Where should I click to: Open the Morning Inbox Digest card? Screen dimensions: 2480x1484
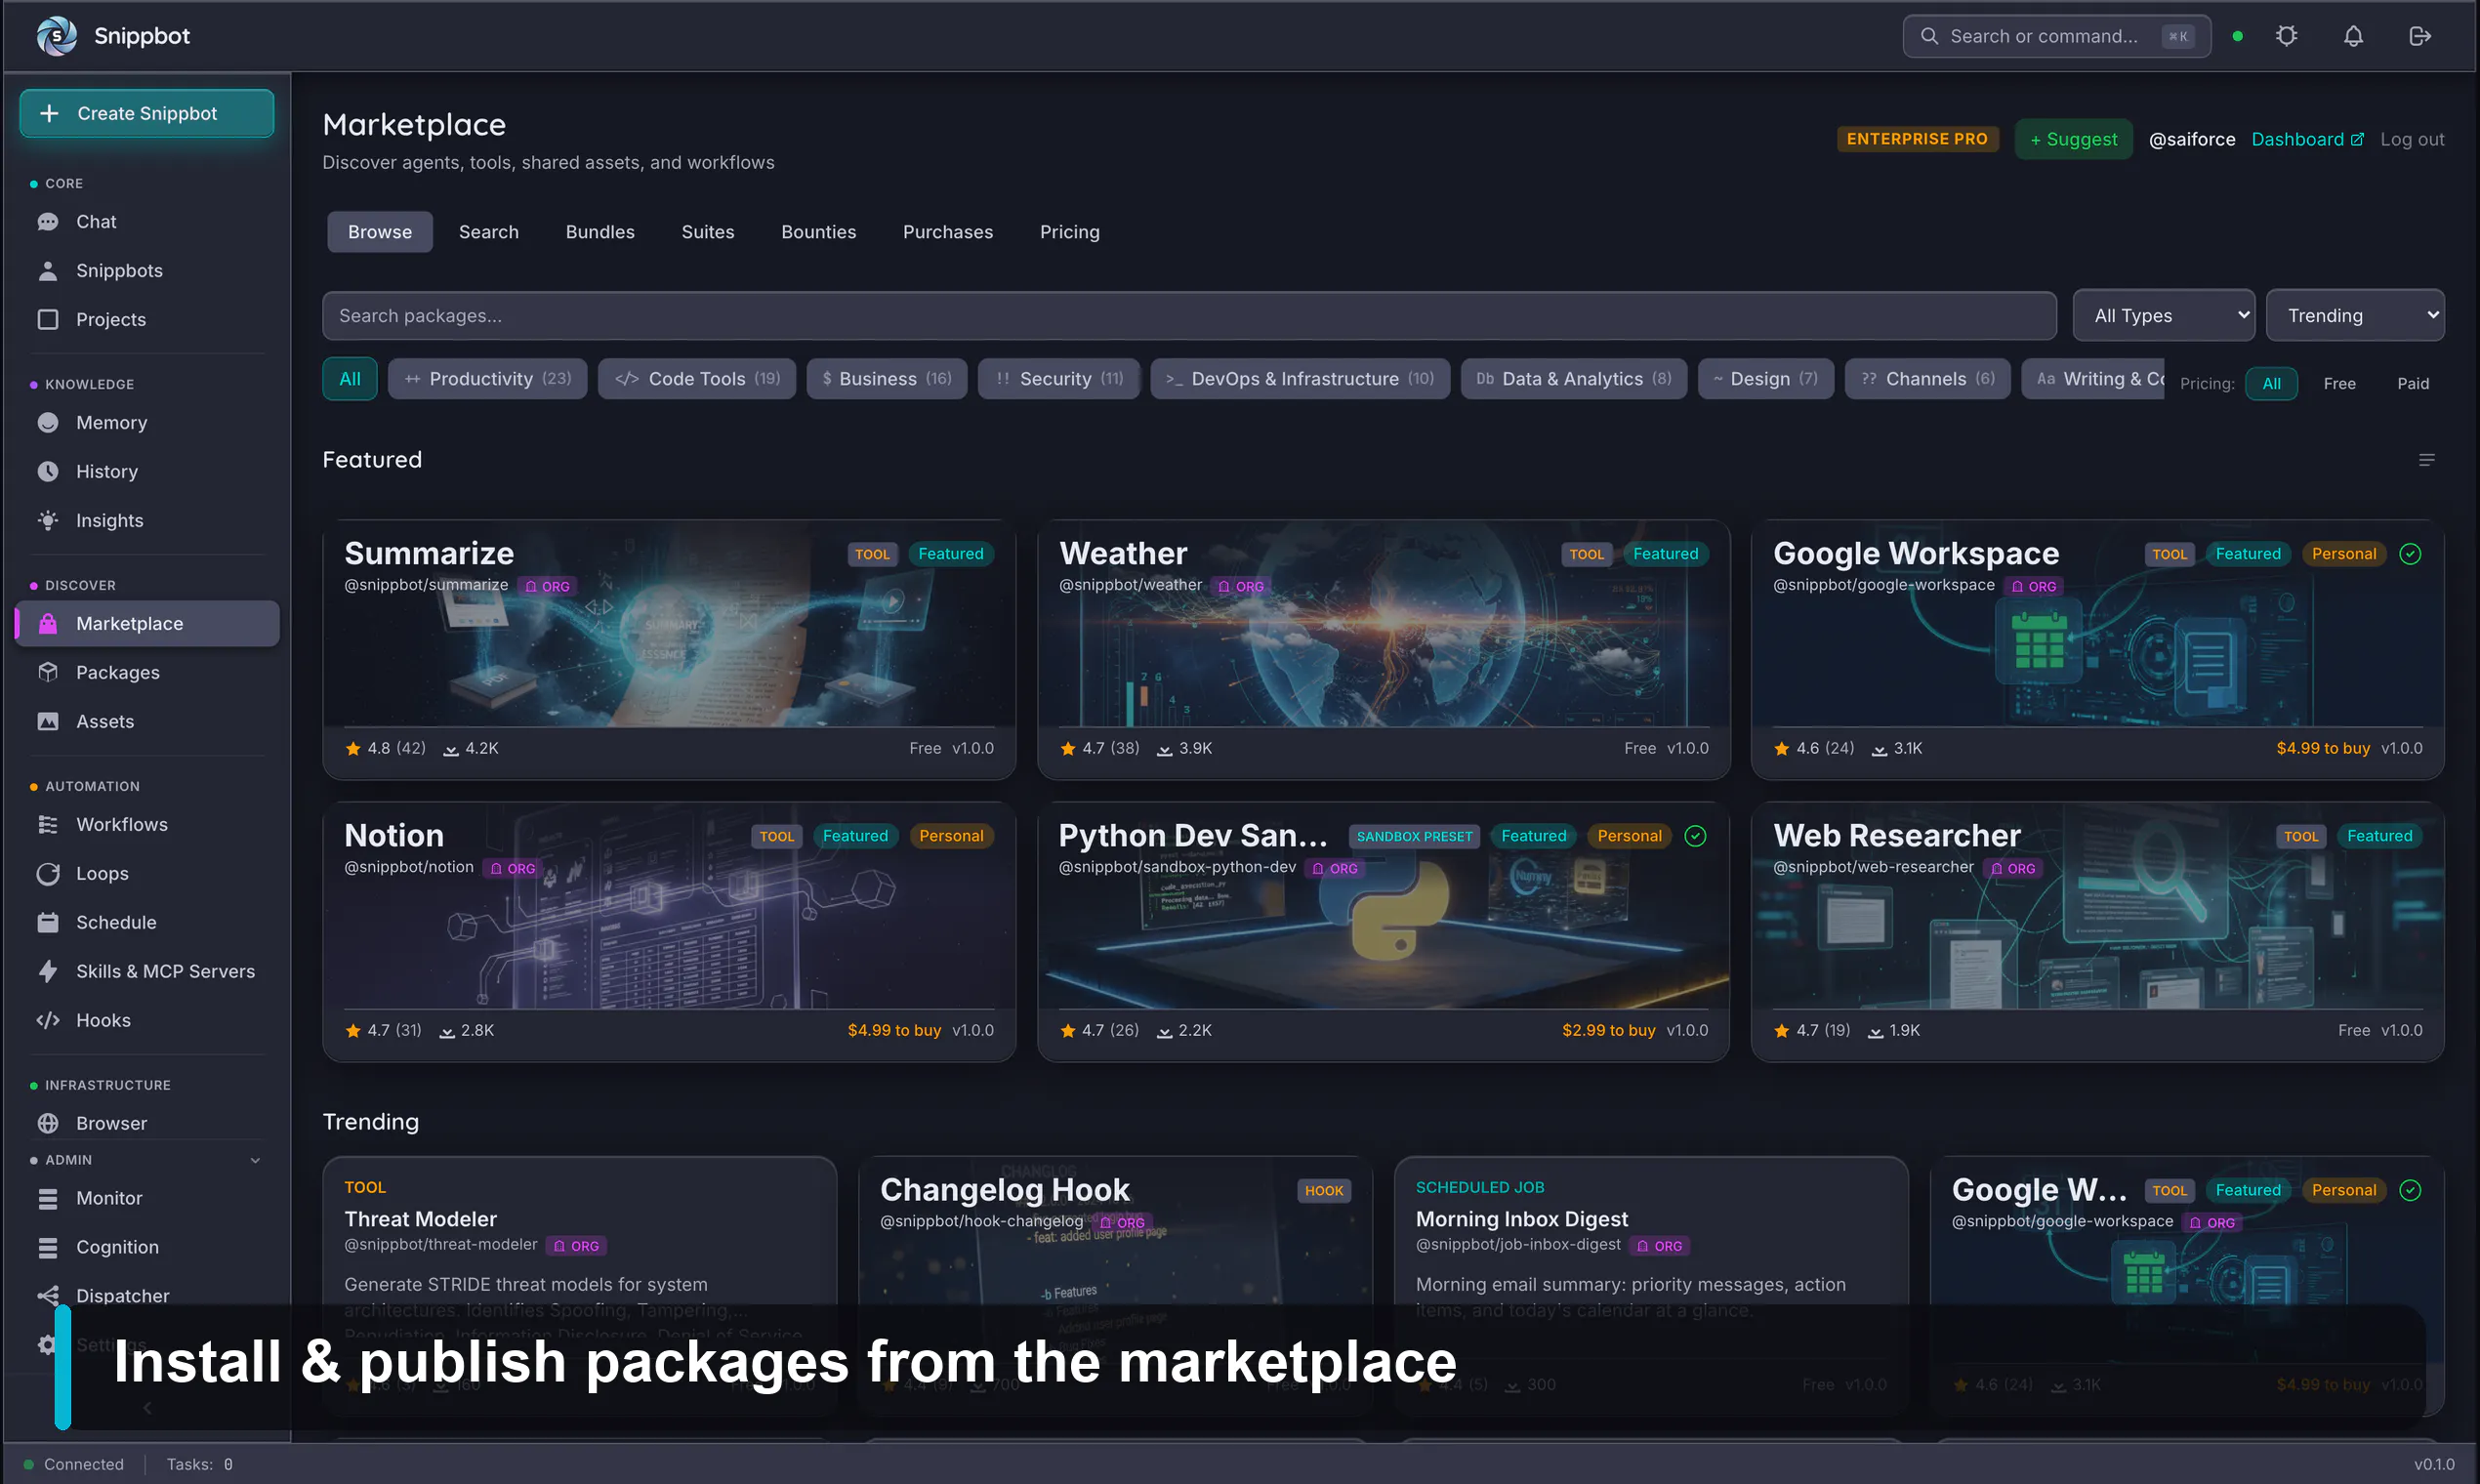point(1651,1286)
